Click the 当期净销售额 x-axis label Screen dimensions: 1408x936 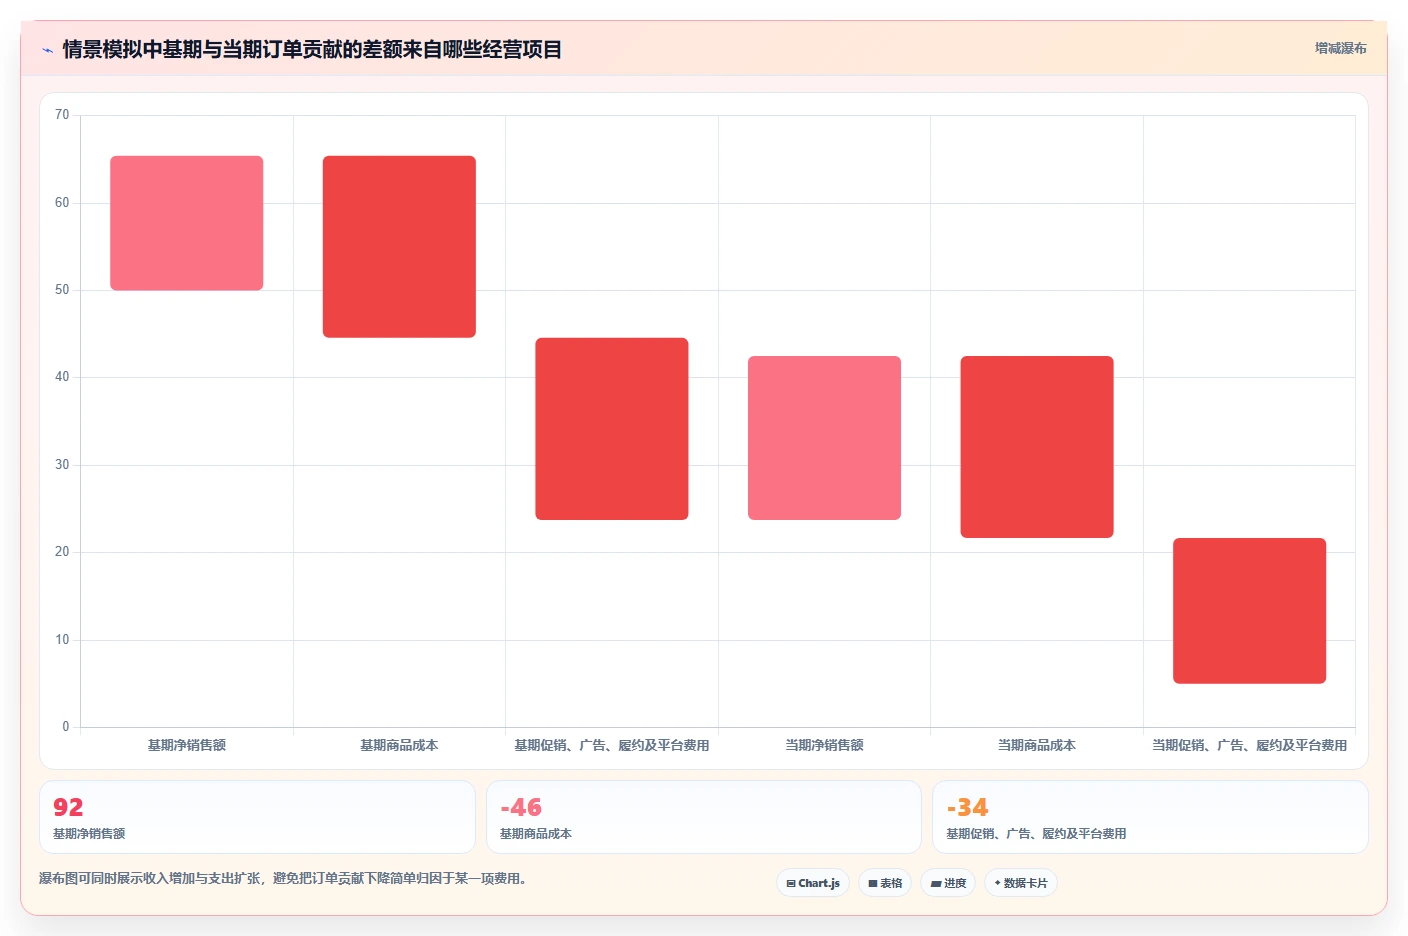pyautogui.click(x=824, y=745)
